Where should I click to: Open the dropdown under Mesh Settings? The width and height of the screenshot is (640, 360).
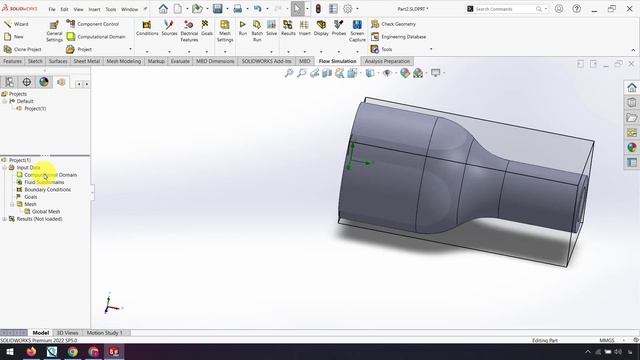[x=225, y=52]
